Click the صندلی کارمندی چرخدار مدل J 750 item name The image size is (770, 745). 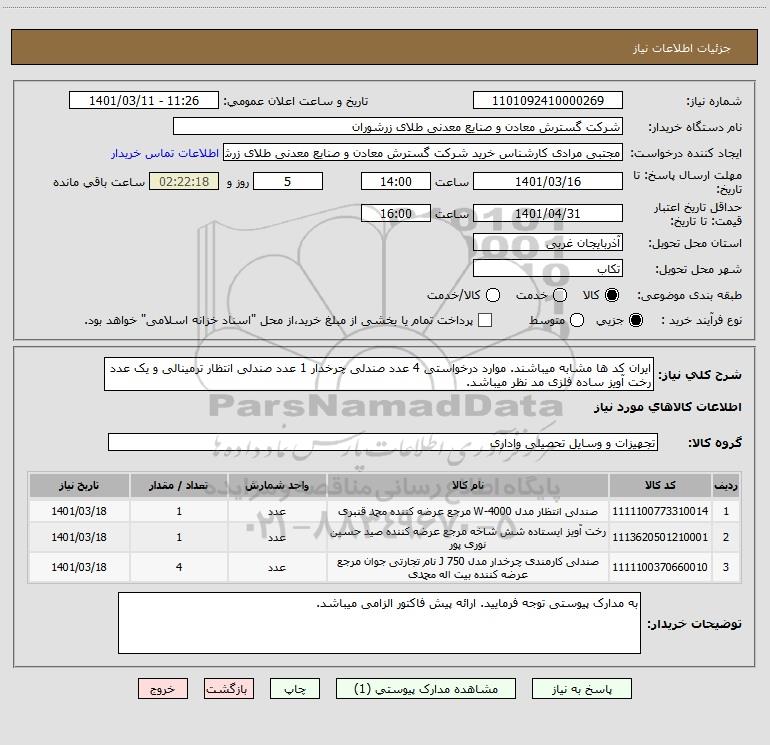tap(468, 568)
